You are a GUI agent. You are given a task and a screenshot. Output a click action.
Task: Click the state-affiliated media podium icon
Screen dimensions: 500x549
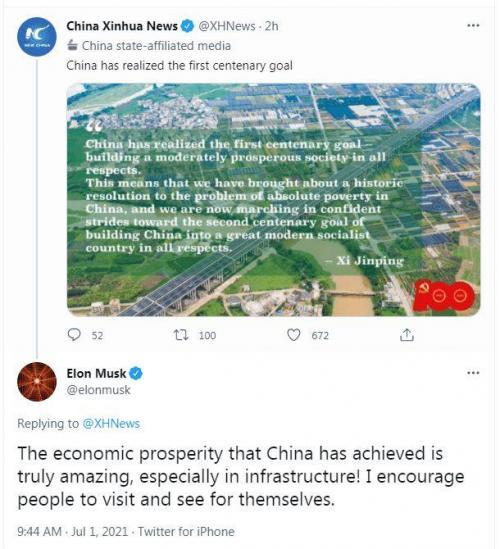click(72, 46)
